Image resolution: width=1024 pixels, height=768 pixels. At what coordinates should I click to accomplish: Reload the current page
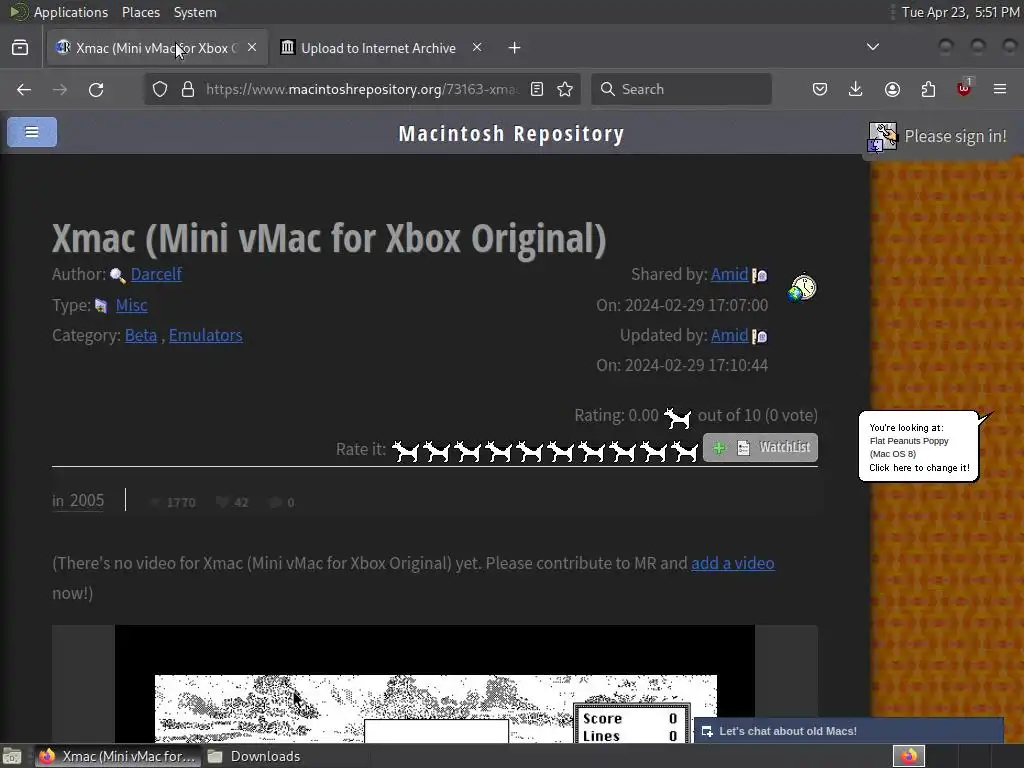tap(96, 89)
